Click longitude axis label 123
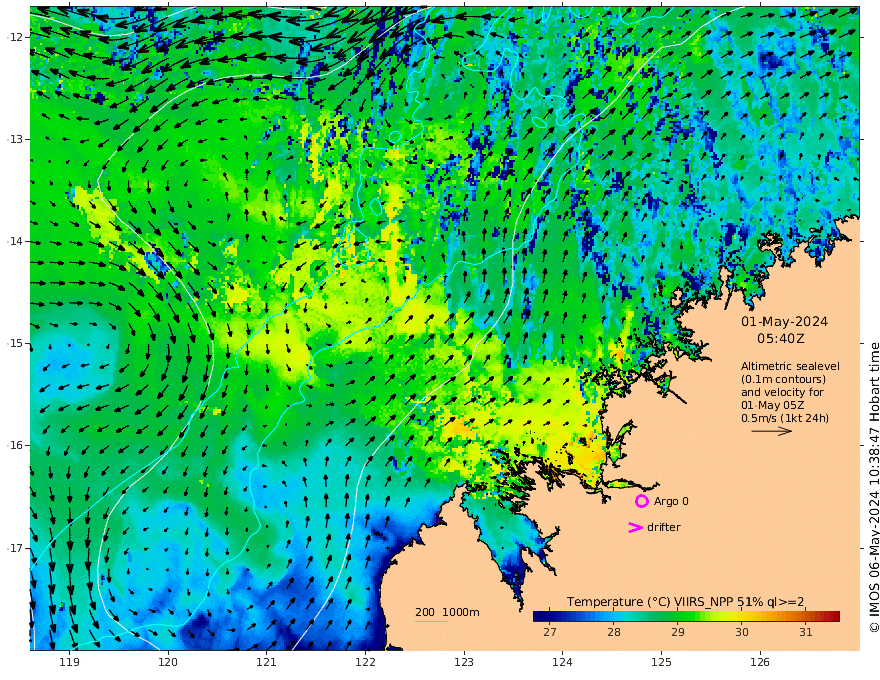 (464, 662)
